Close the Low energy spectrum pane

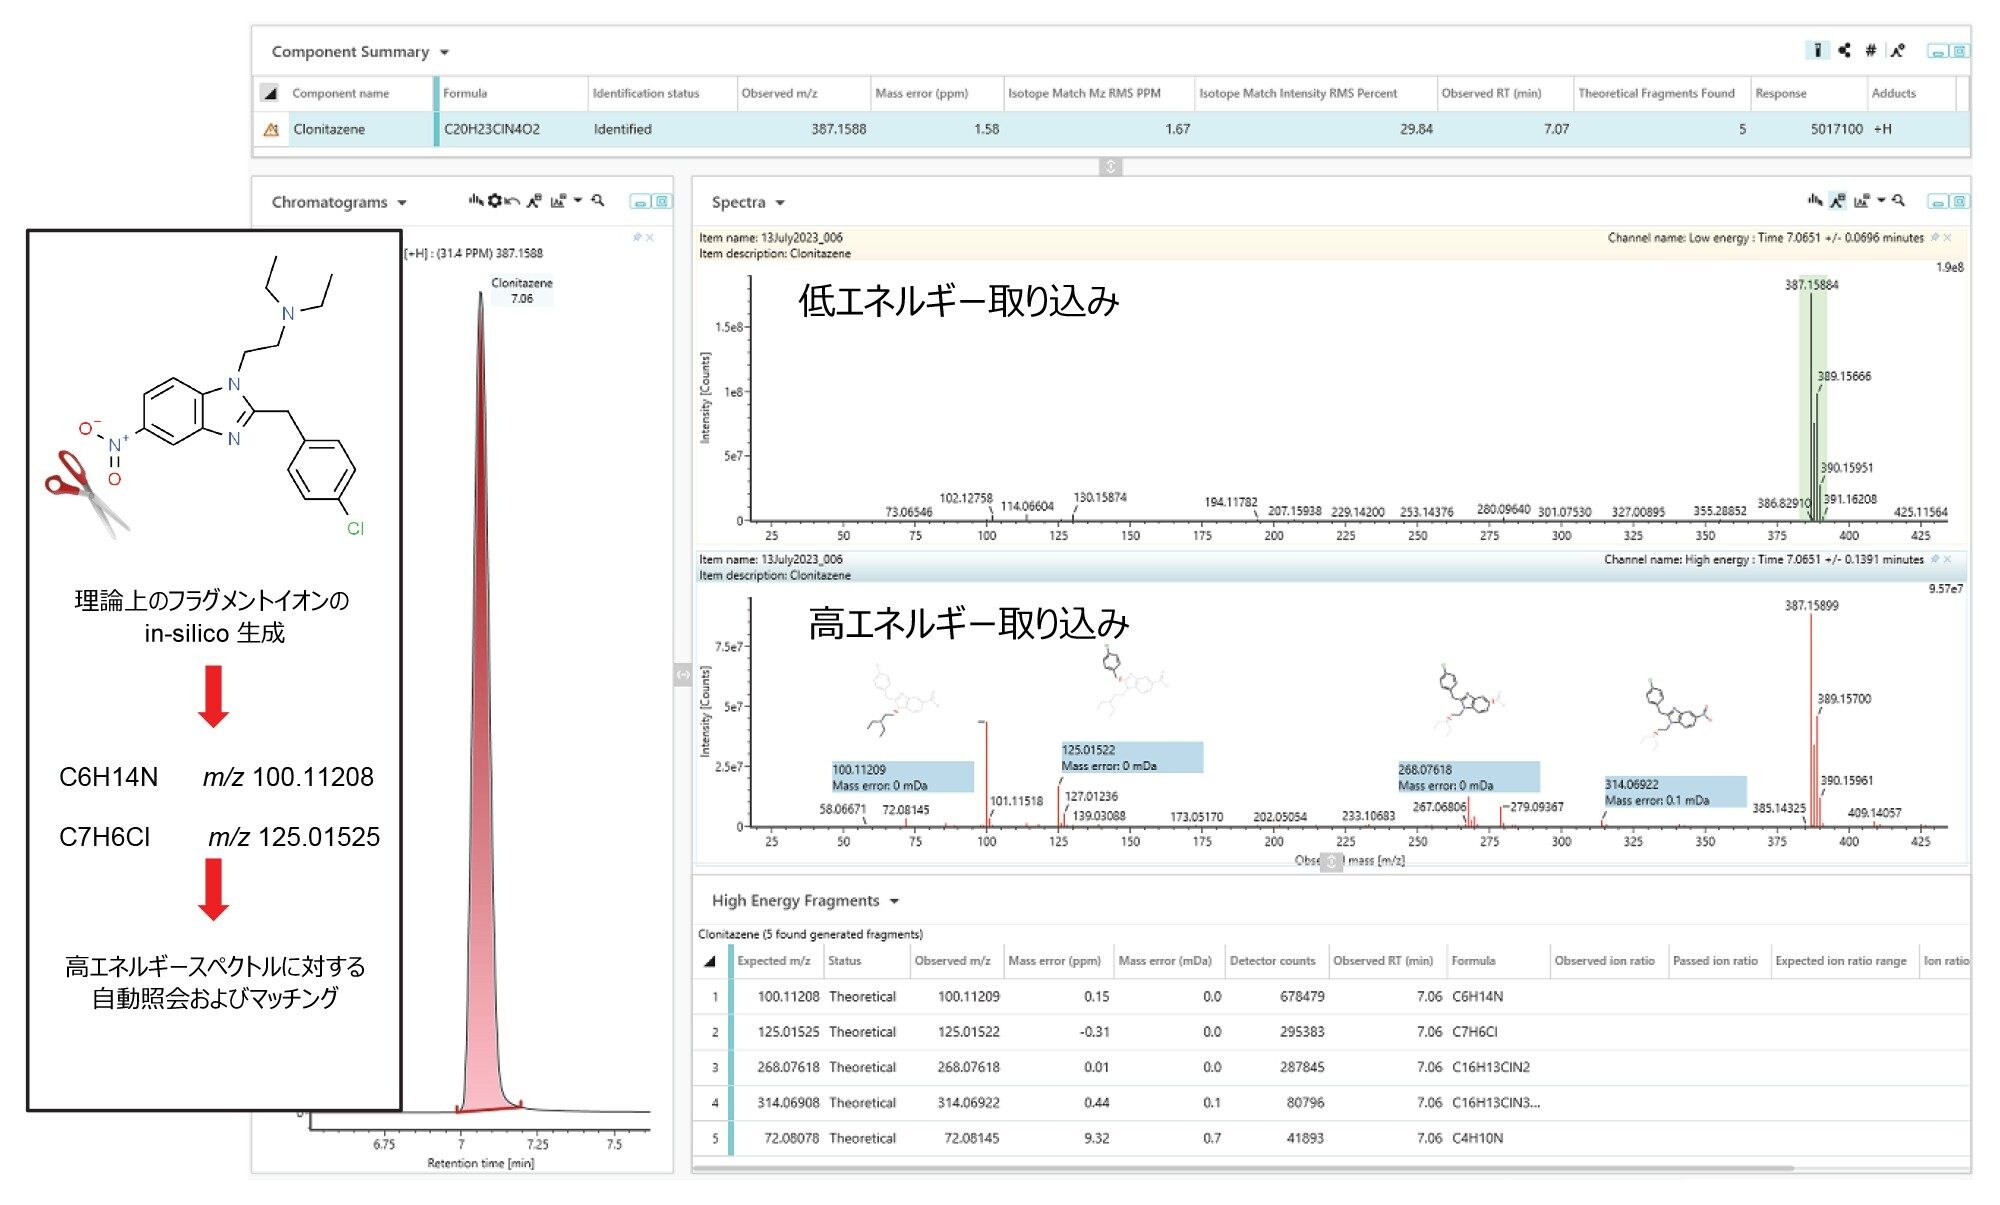[1947, 237]
